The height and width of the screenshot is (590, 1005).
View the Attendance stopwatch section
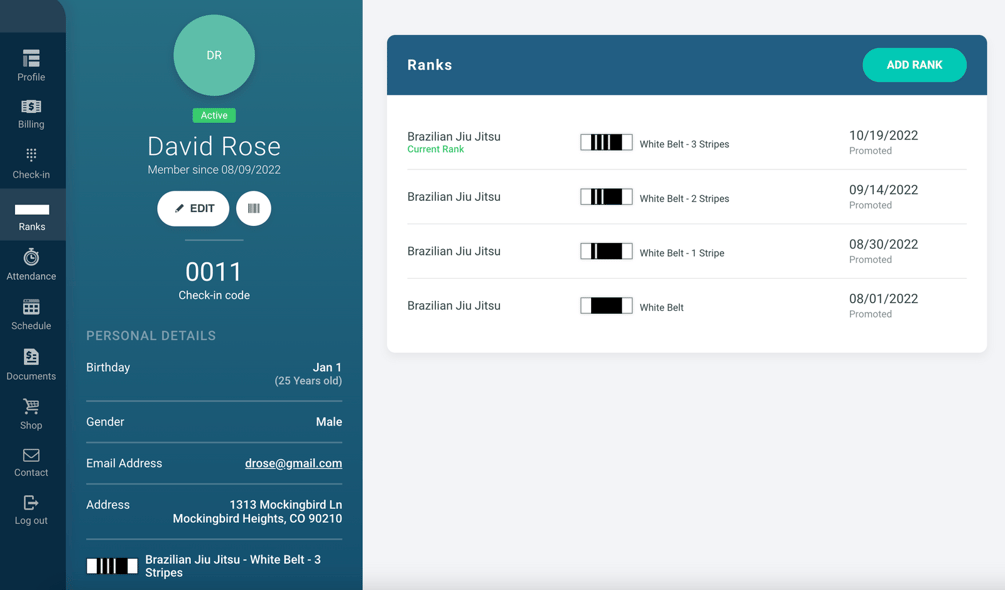[x=31, y=265]
